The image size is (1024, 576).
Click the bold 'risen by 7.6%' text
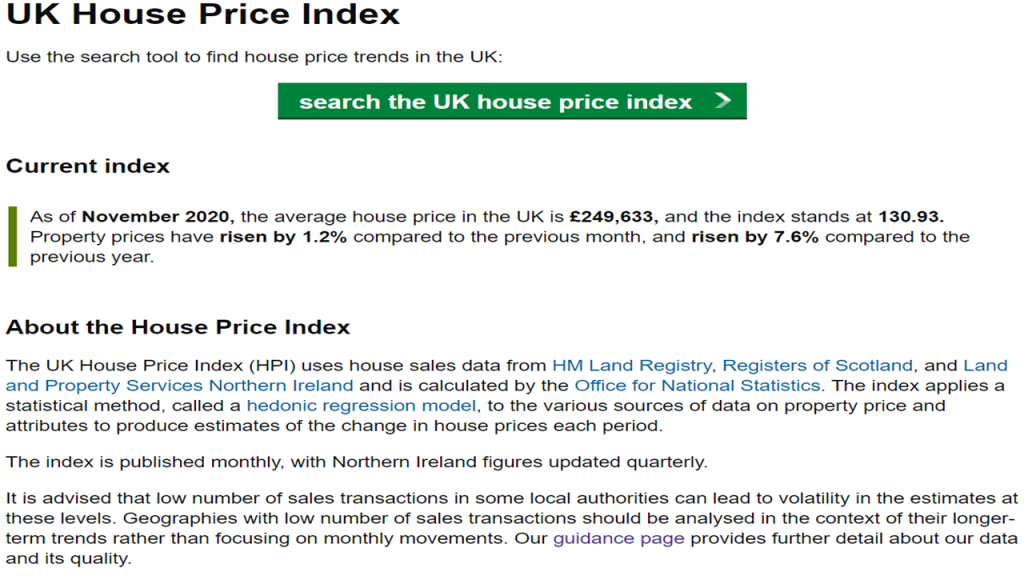[754, 237]
